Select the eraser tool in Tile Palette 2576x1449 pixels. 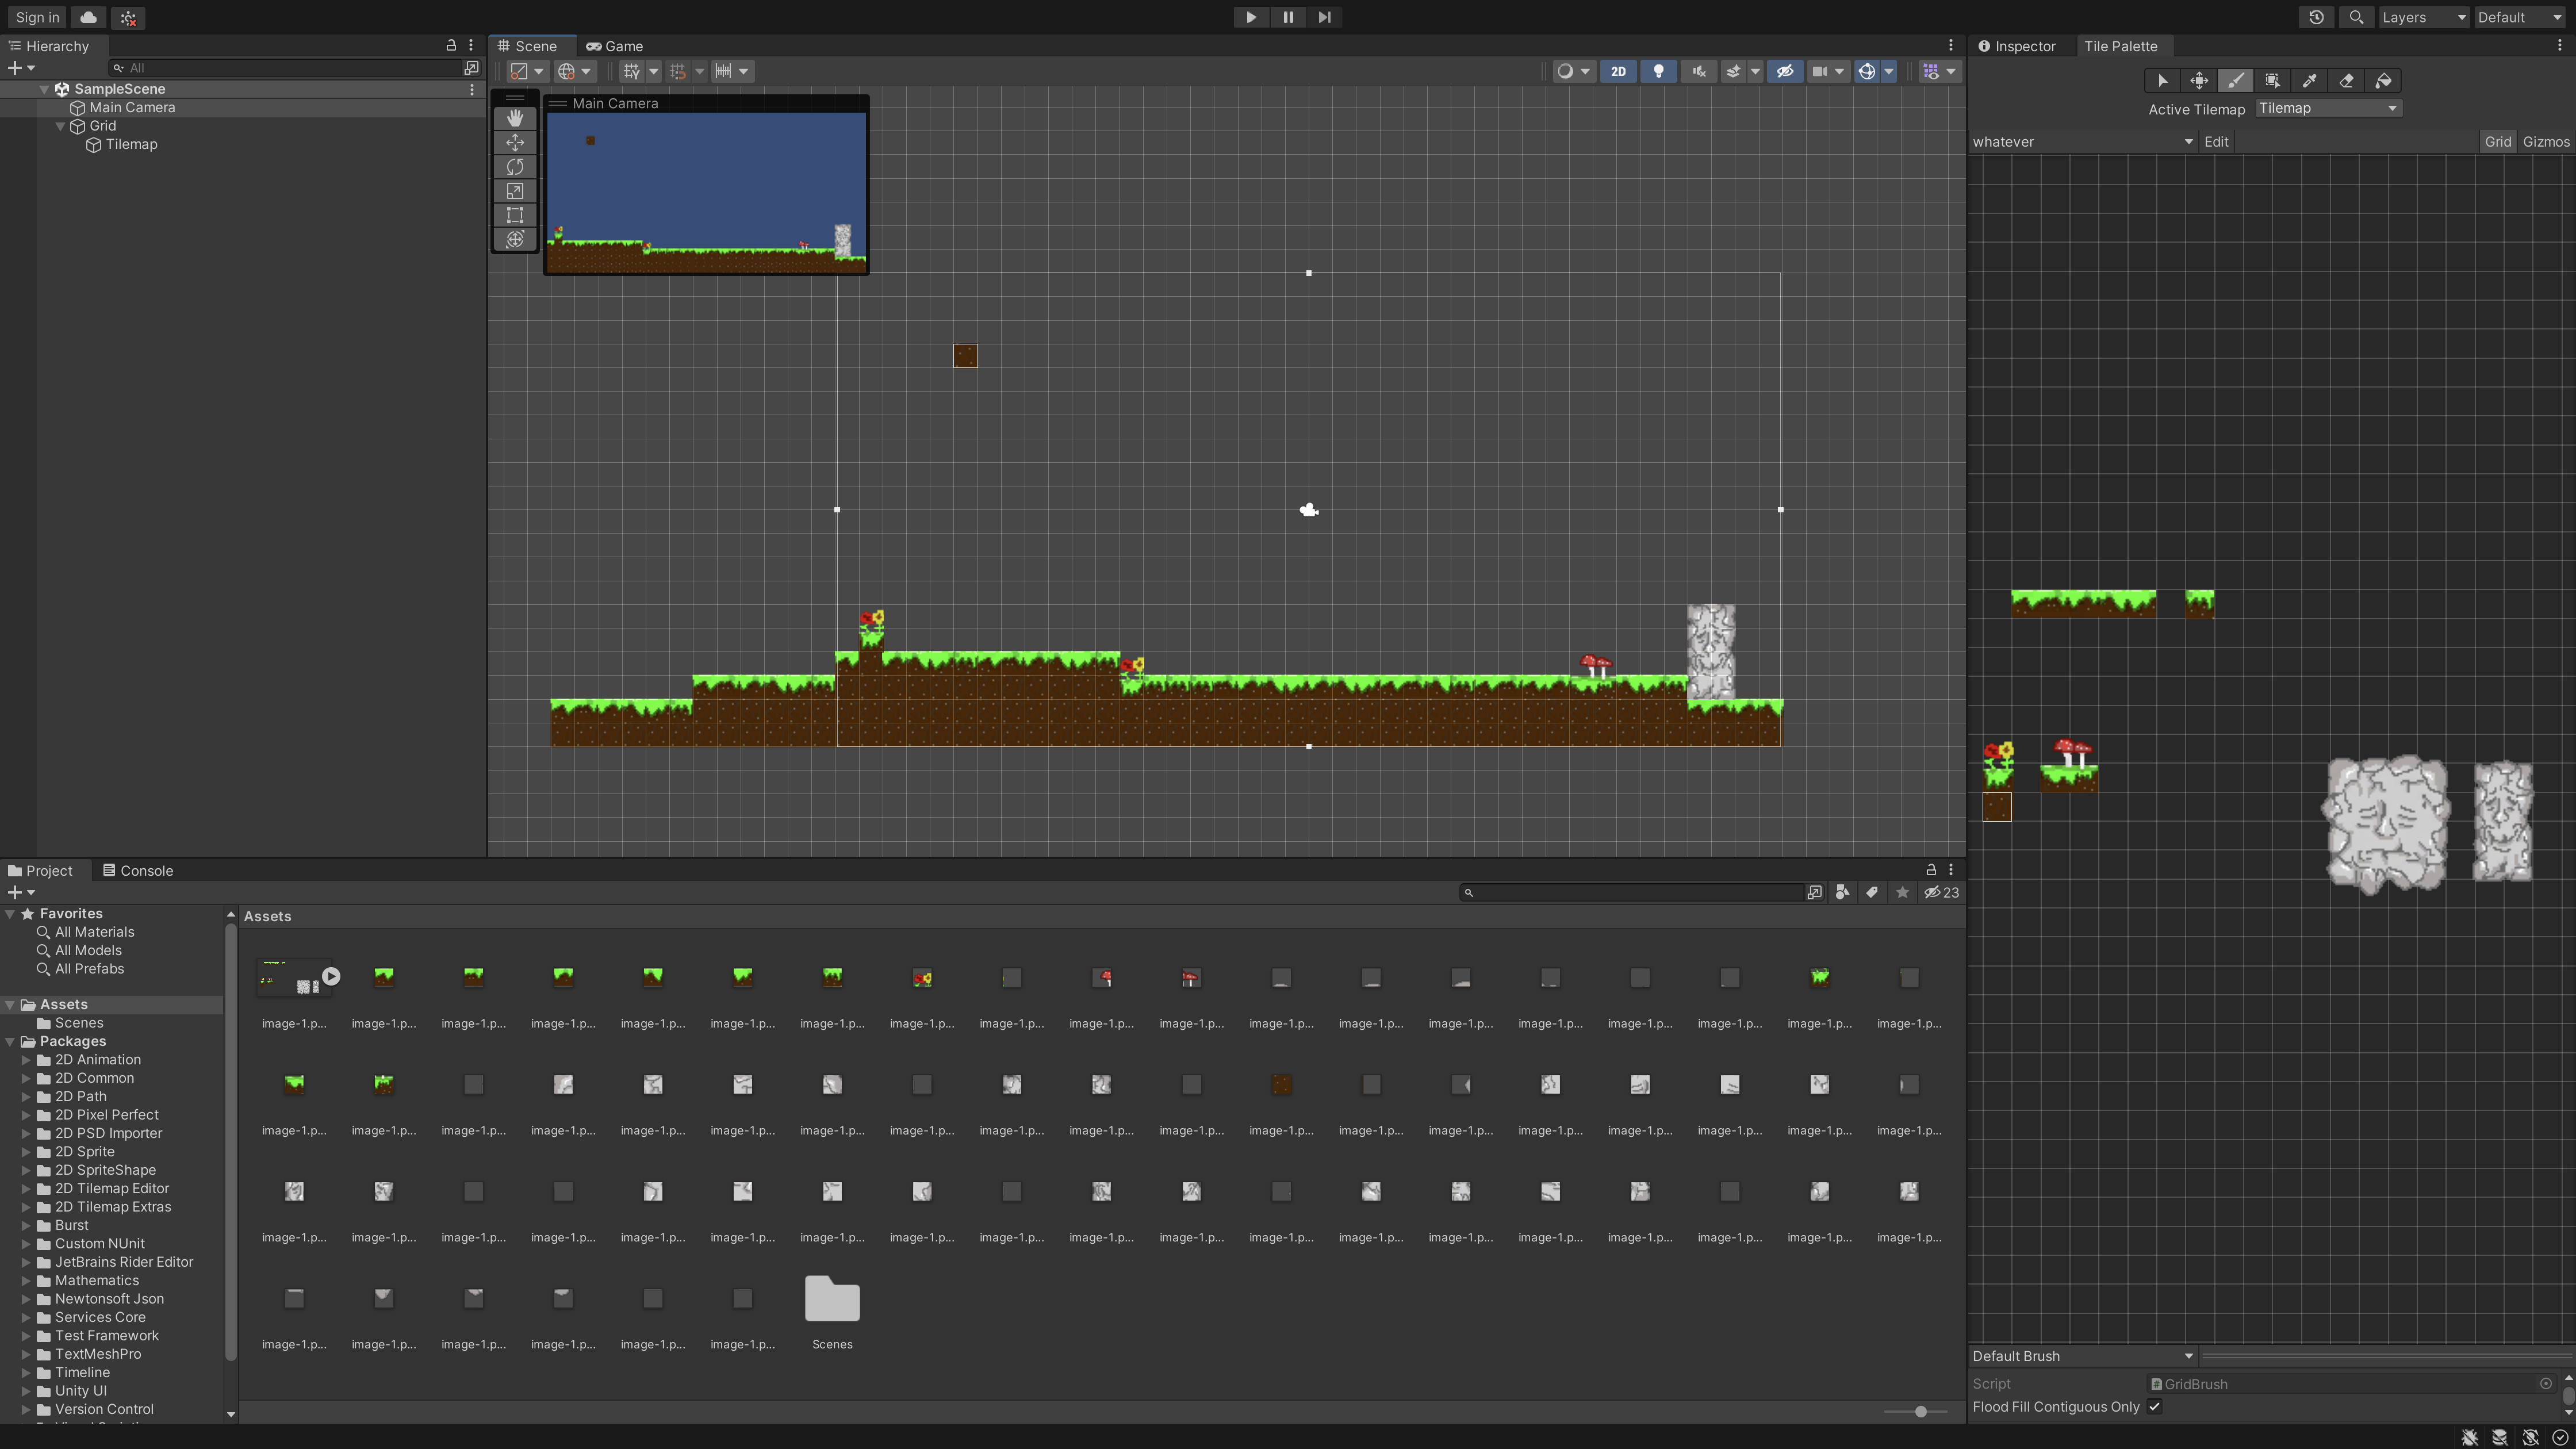2346,81
